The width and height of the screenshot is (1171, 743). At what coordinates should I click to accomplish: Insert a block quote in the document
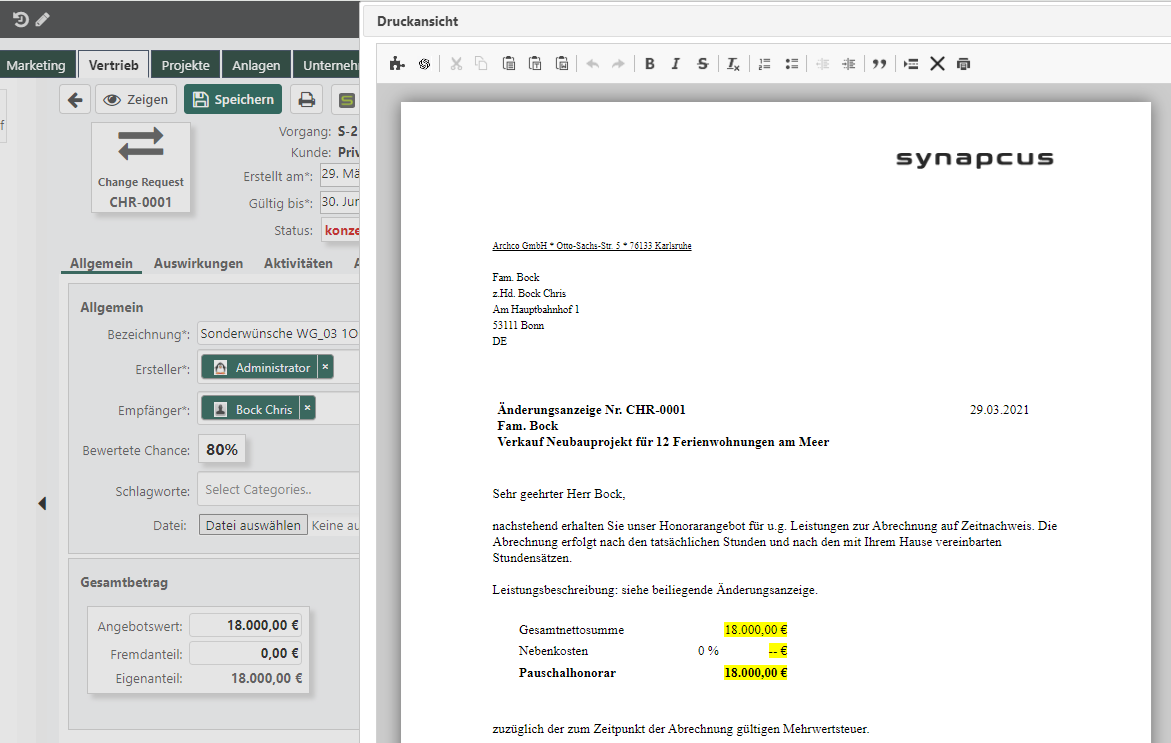pos(879,63)
